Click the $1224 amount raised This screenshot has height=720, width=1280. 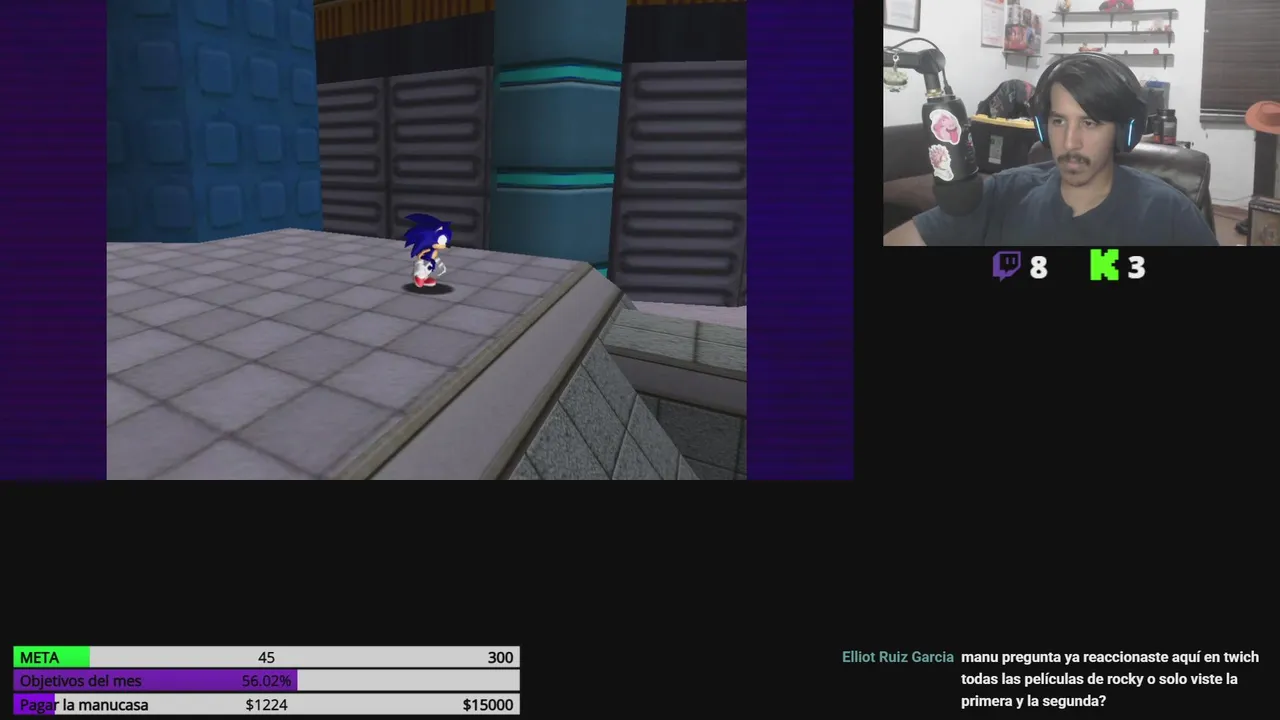[267, 705]
